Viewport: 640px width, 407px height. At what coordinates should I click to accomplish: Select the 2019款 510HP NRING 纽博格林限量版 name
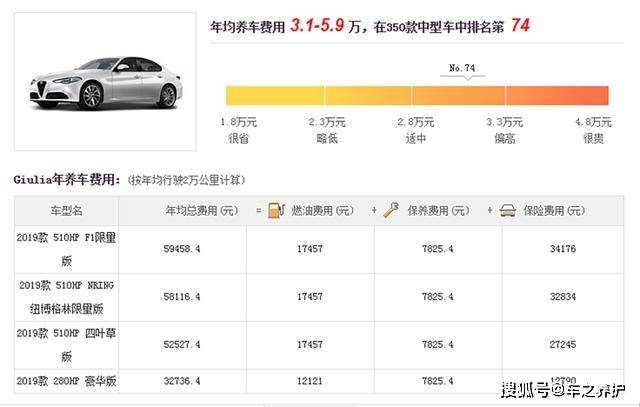[x=67, y=297]
